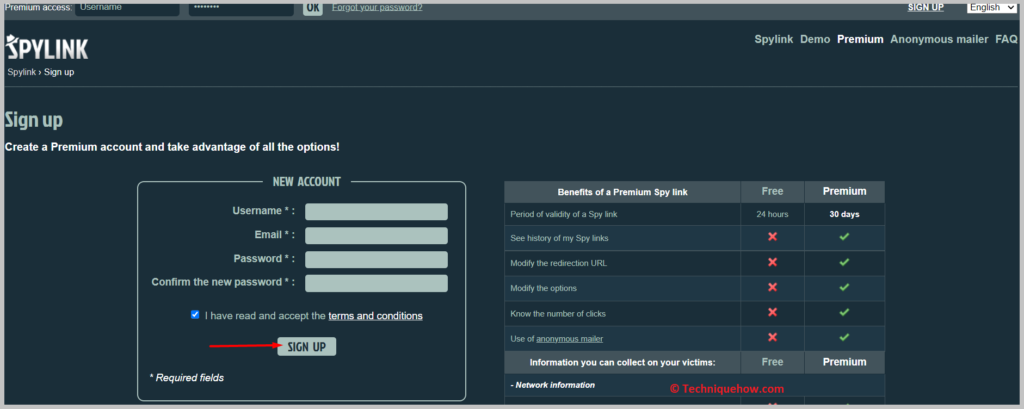Open the English language dropdown
The width and height of the screenshot is (1024, 409).
pos(992,7)
